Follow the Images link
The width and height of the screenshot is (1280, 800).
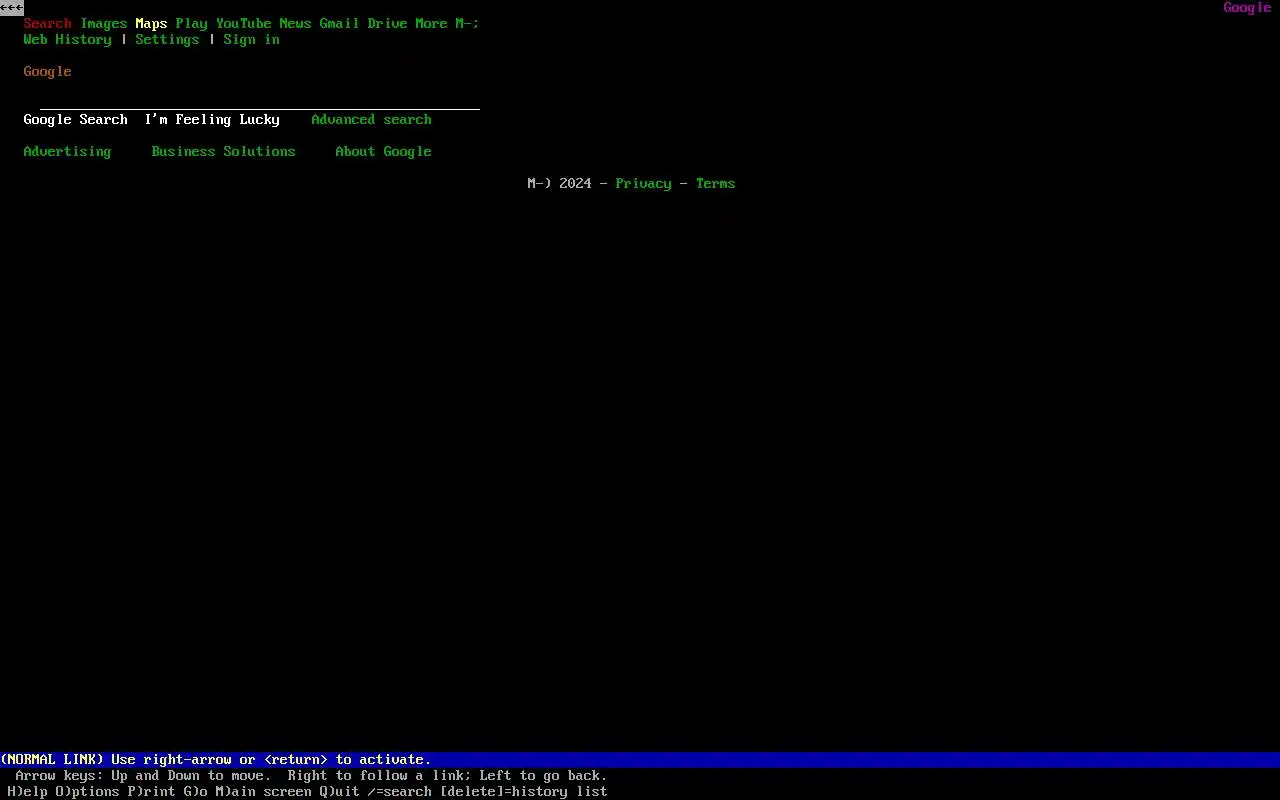point(104,24)
